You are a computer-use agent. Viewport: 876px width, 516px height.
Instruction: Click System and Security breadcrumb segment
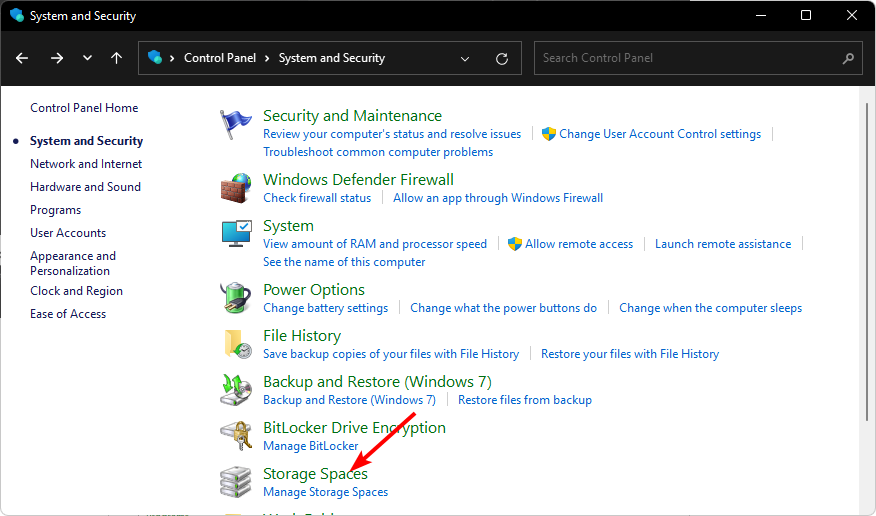coord(332,58)
